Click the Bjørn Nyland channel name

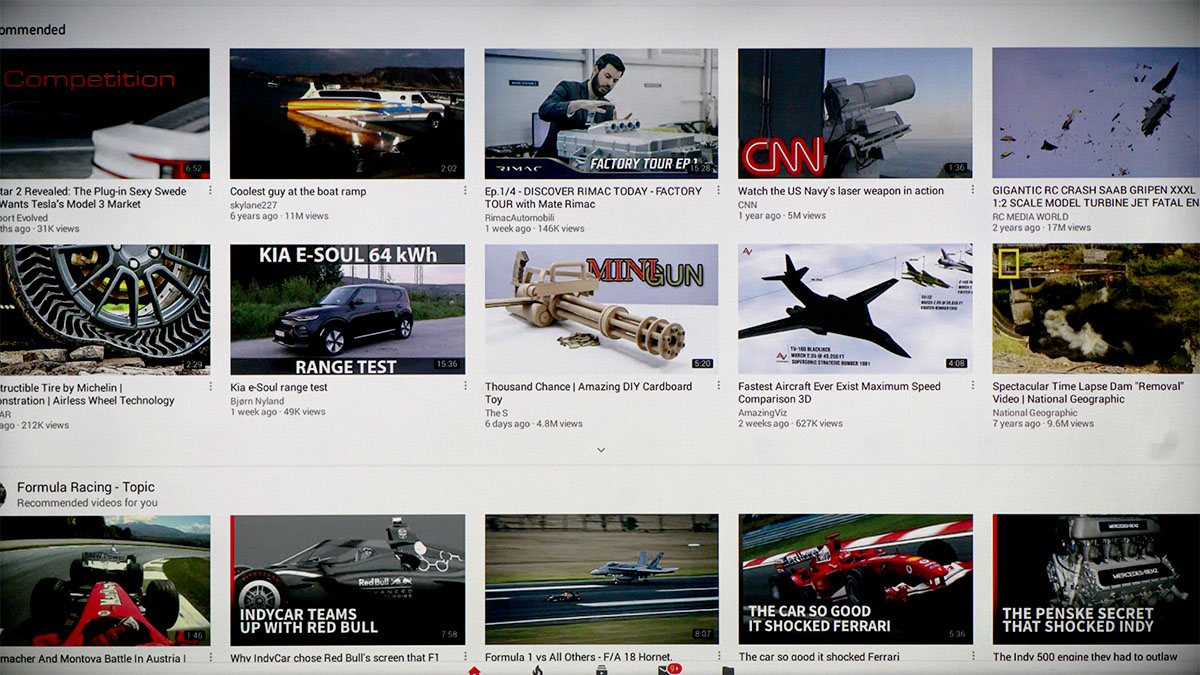coord(257,401)
